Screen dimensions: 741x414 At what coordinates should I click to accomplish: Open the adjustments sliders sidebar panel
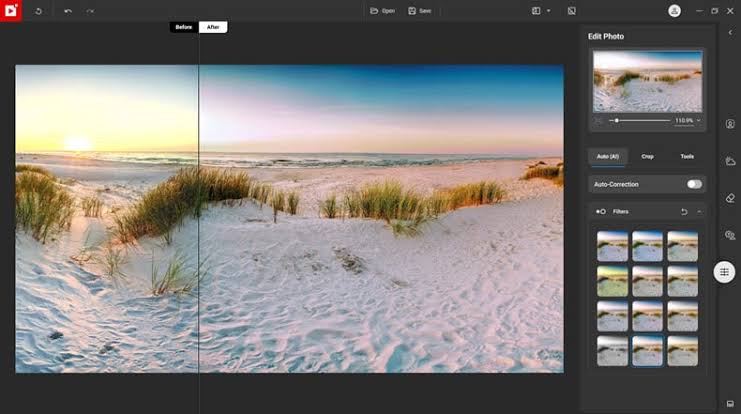(x=724, y=272)
